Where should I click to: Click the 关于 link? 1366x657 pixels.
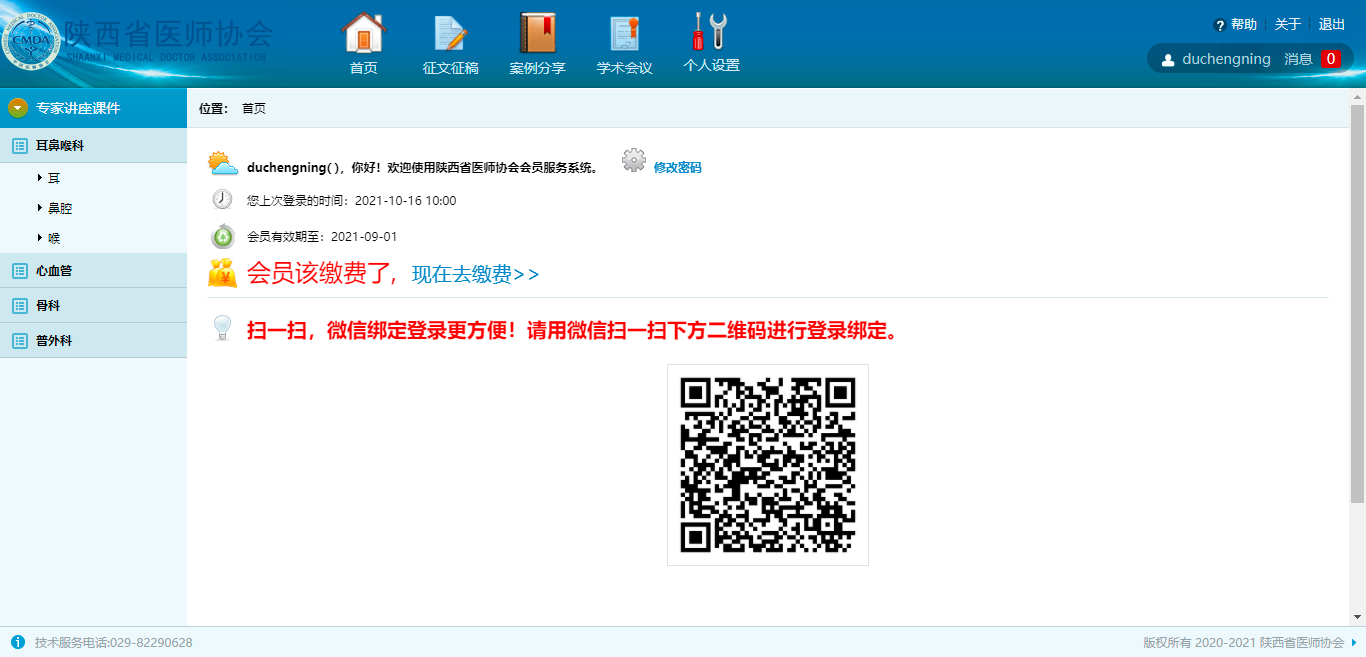[1288, 25]
